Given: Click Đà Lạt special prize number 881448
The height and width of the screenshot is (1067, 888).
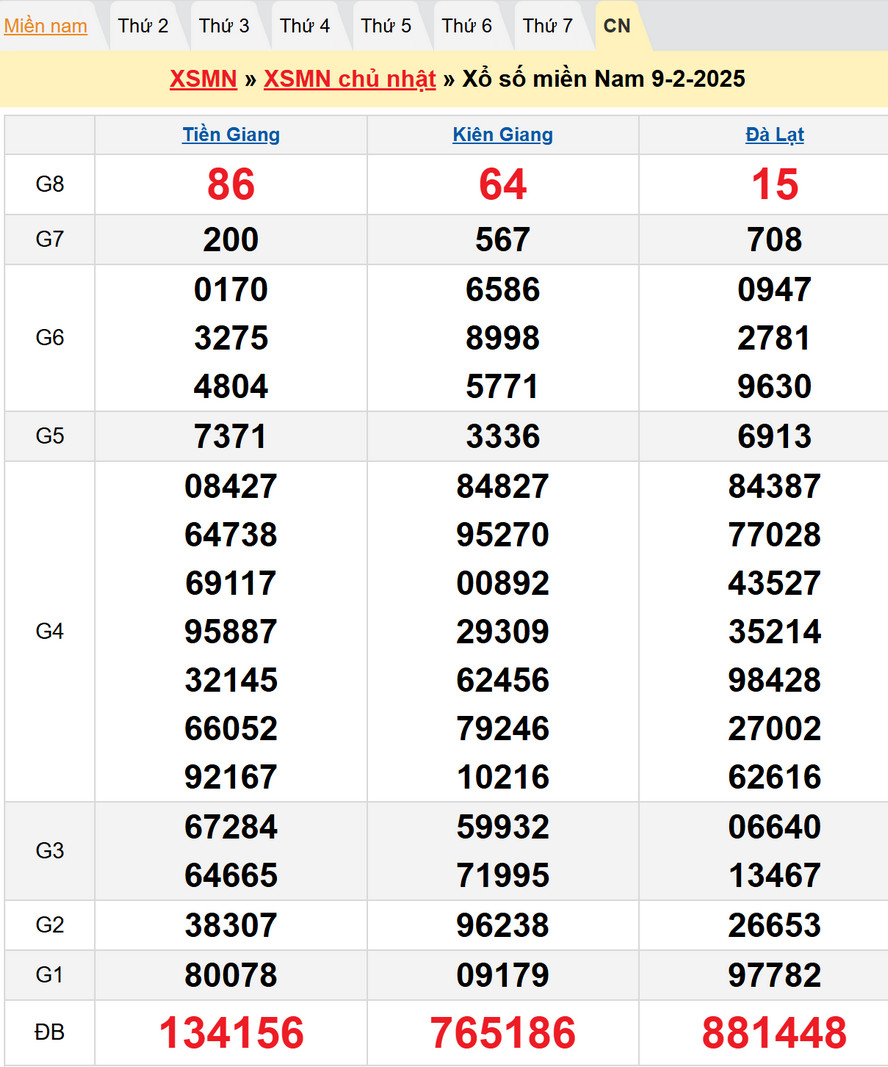Looking at the screenshot, I should [x=775, y=1033].
